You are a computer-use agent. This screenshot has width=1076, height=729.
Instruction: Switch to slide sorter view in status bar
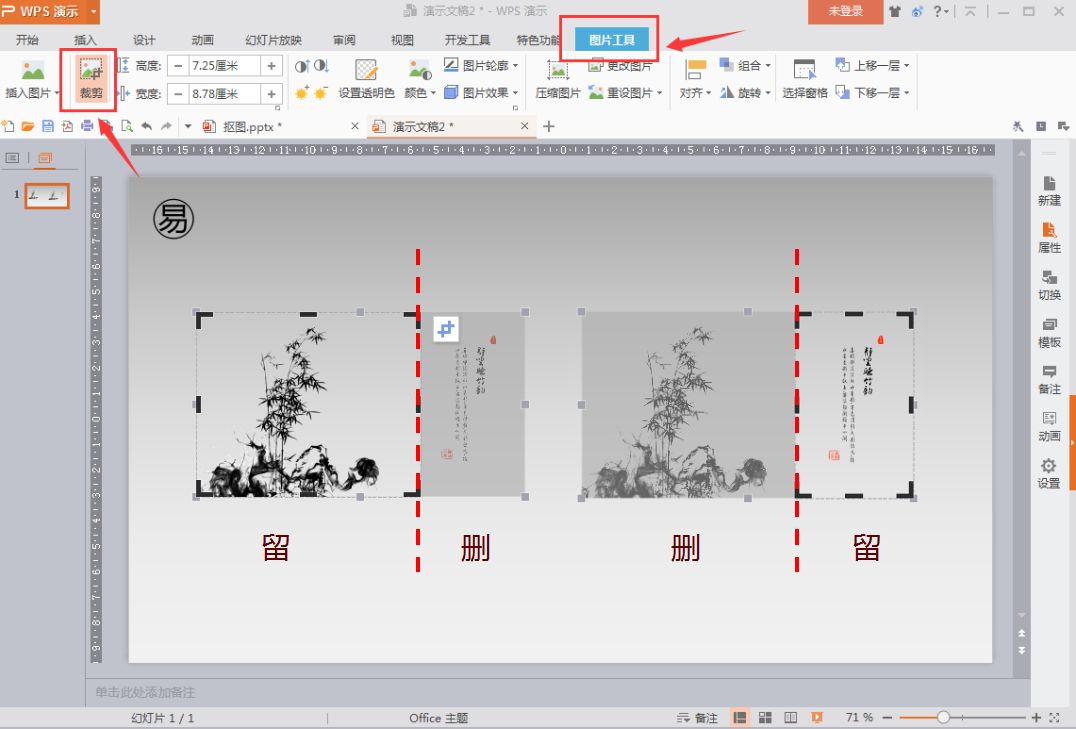pos(765,717)
